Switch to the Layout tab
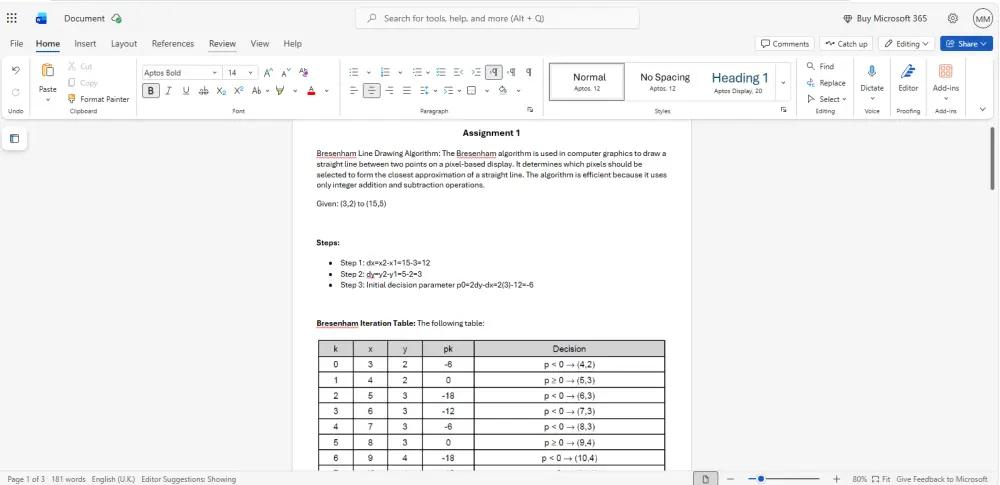 click(x=124, y=43)
